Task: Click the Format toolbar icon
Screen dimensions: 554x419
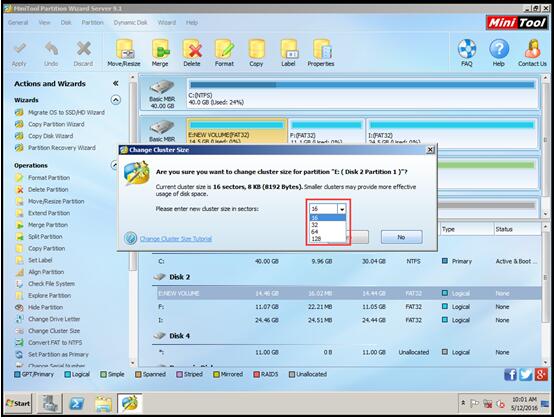Action: tap(224, 49)
